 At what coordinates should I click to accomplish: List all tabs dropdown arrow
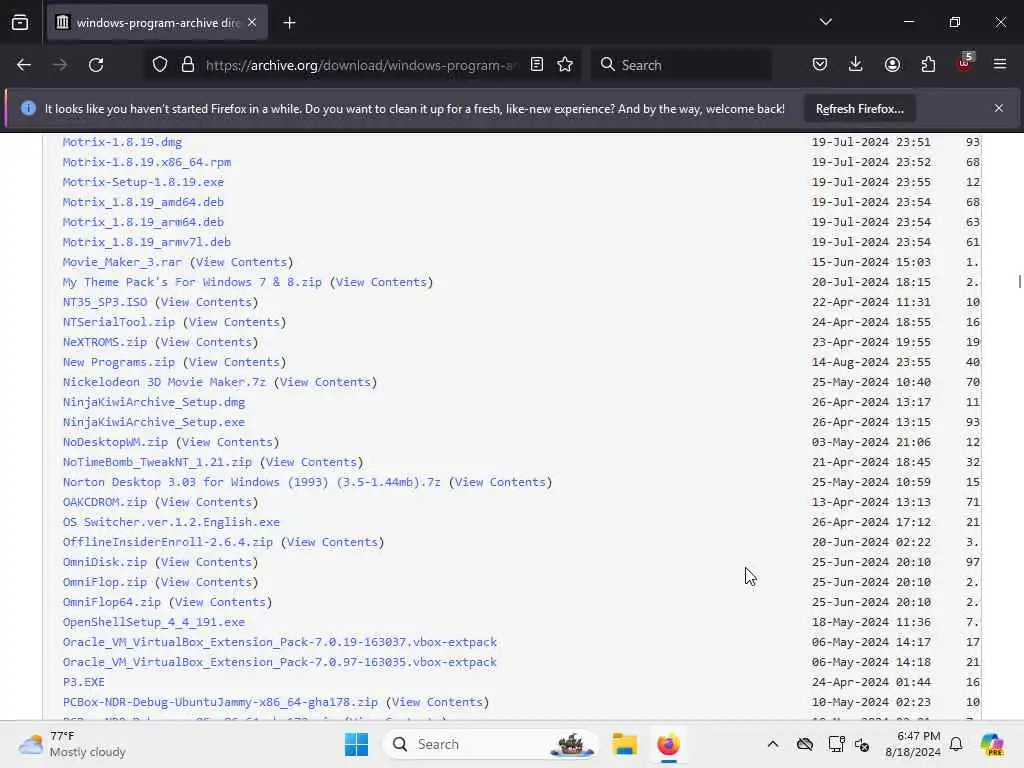[825, 22]
